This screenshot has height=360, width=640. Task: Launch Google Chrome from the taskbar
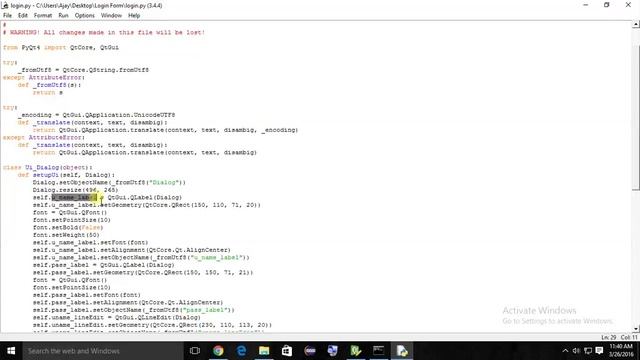(x=218, y=351)
